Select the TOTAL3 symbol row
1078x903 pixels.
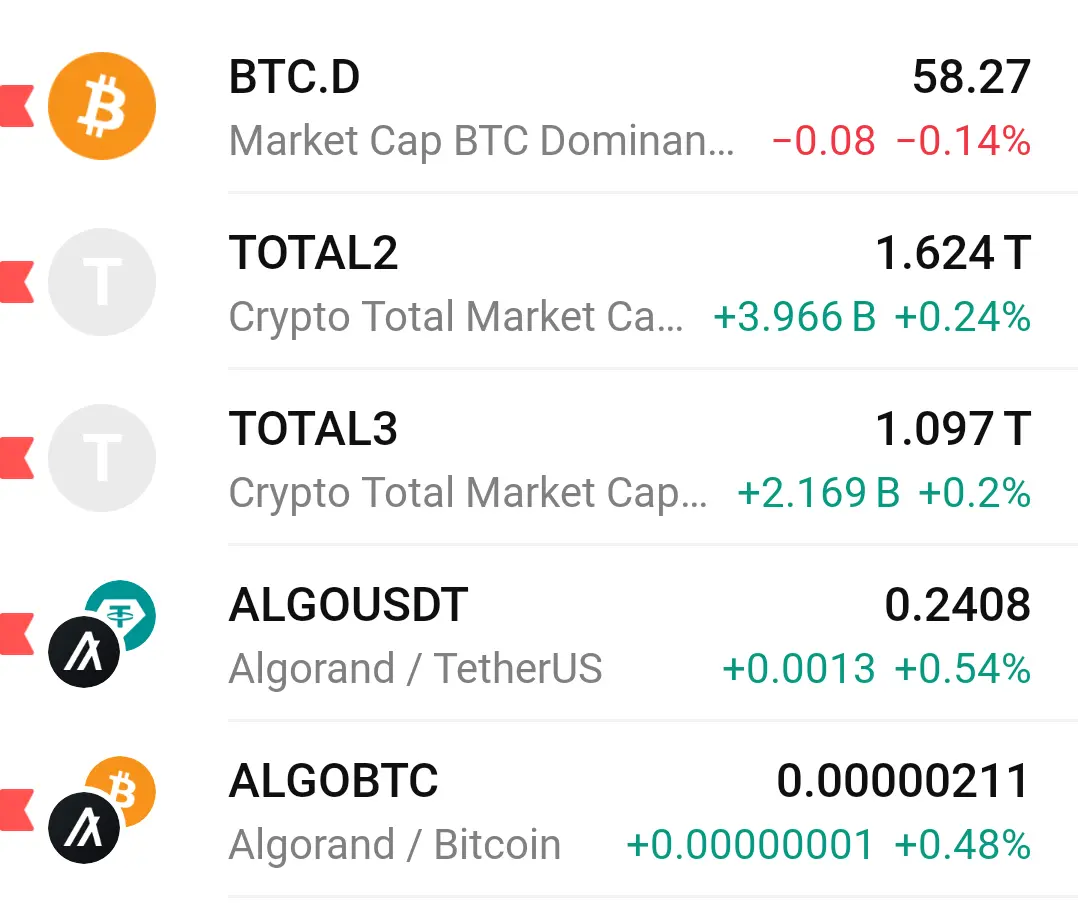[x=539, y=458]
